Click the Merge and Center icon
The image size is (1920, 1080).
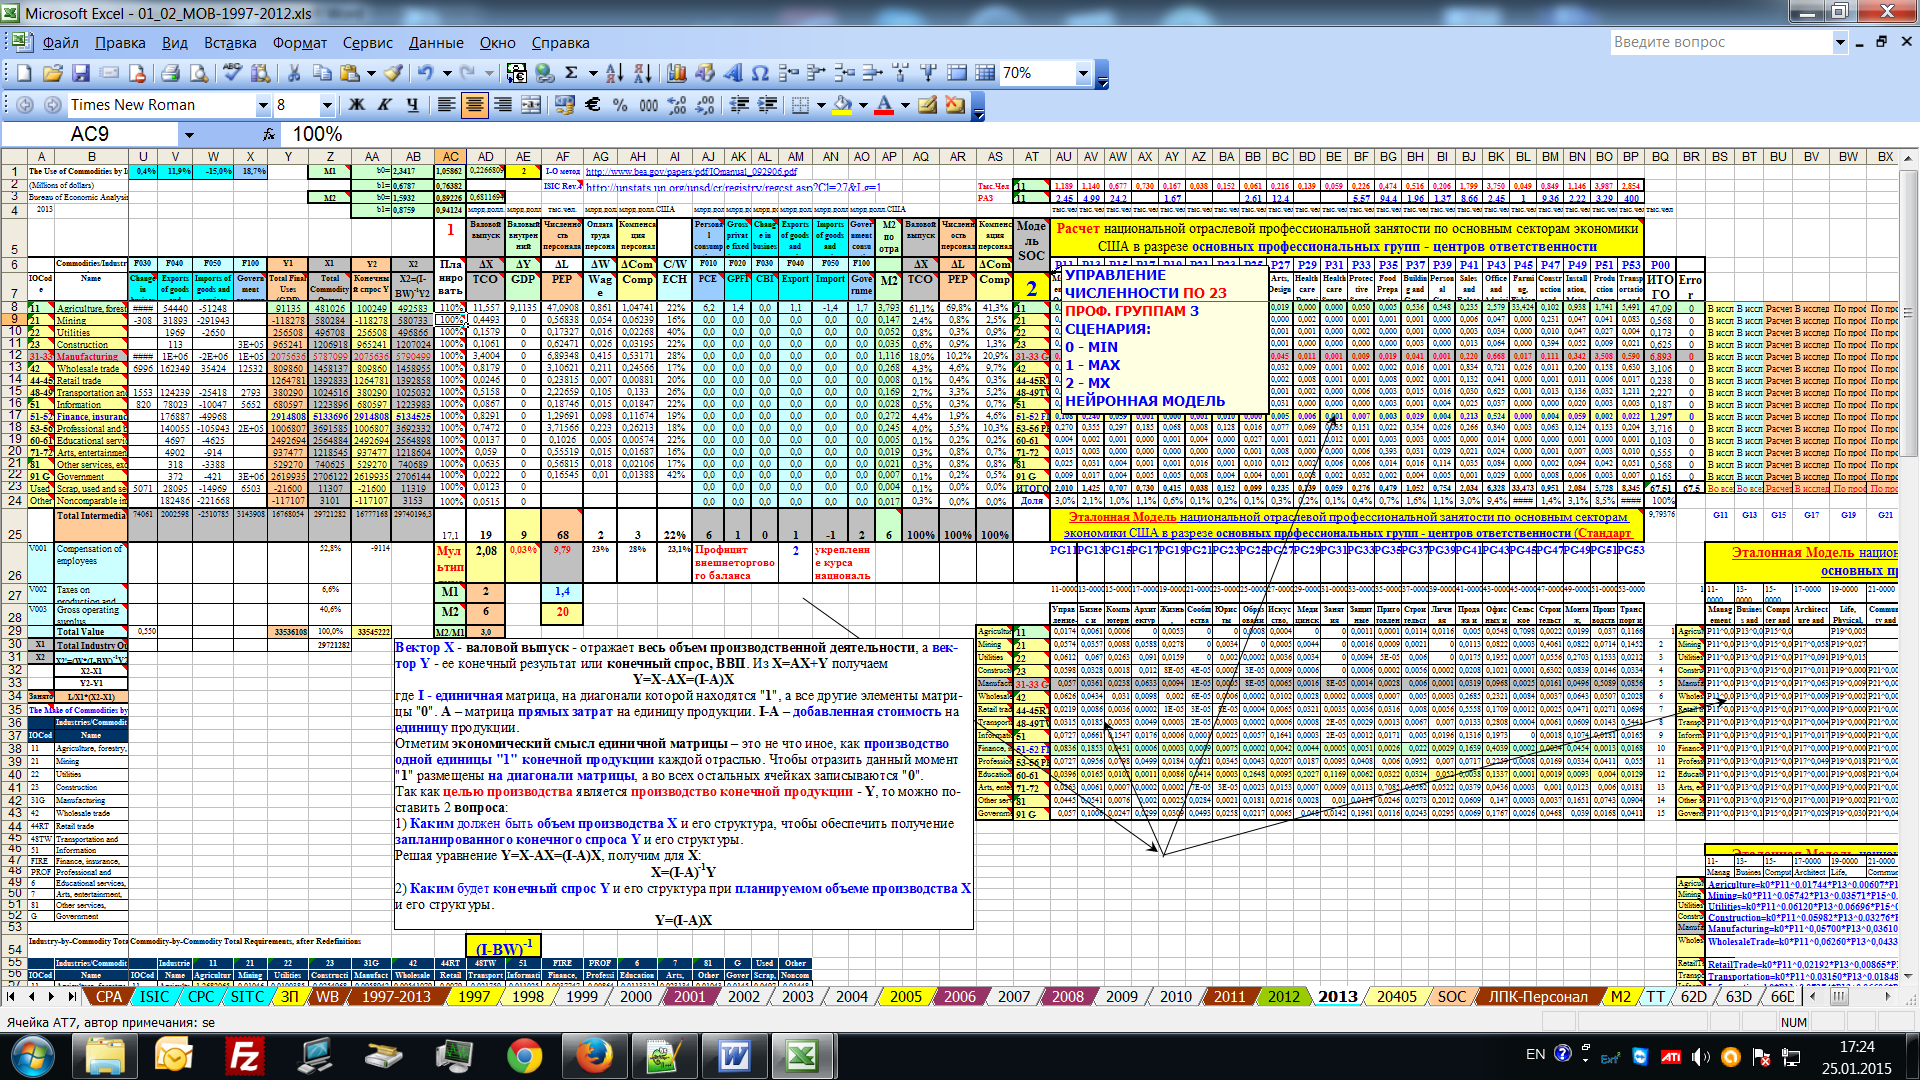(531, 105)
